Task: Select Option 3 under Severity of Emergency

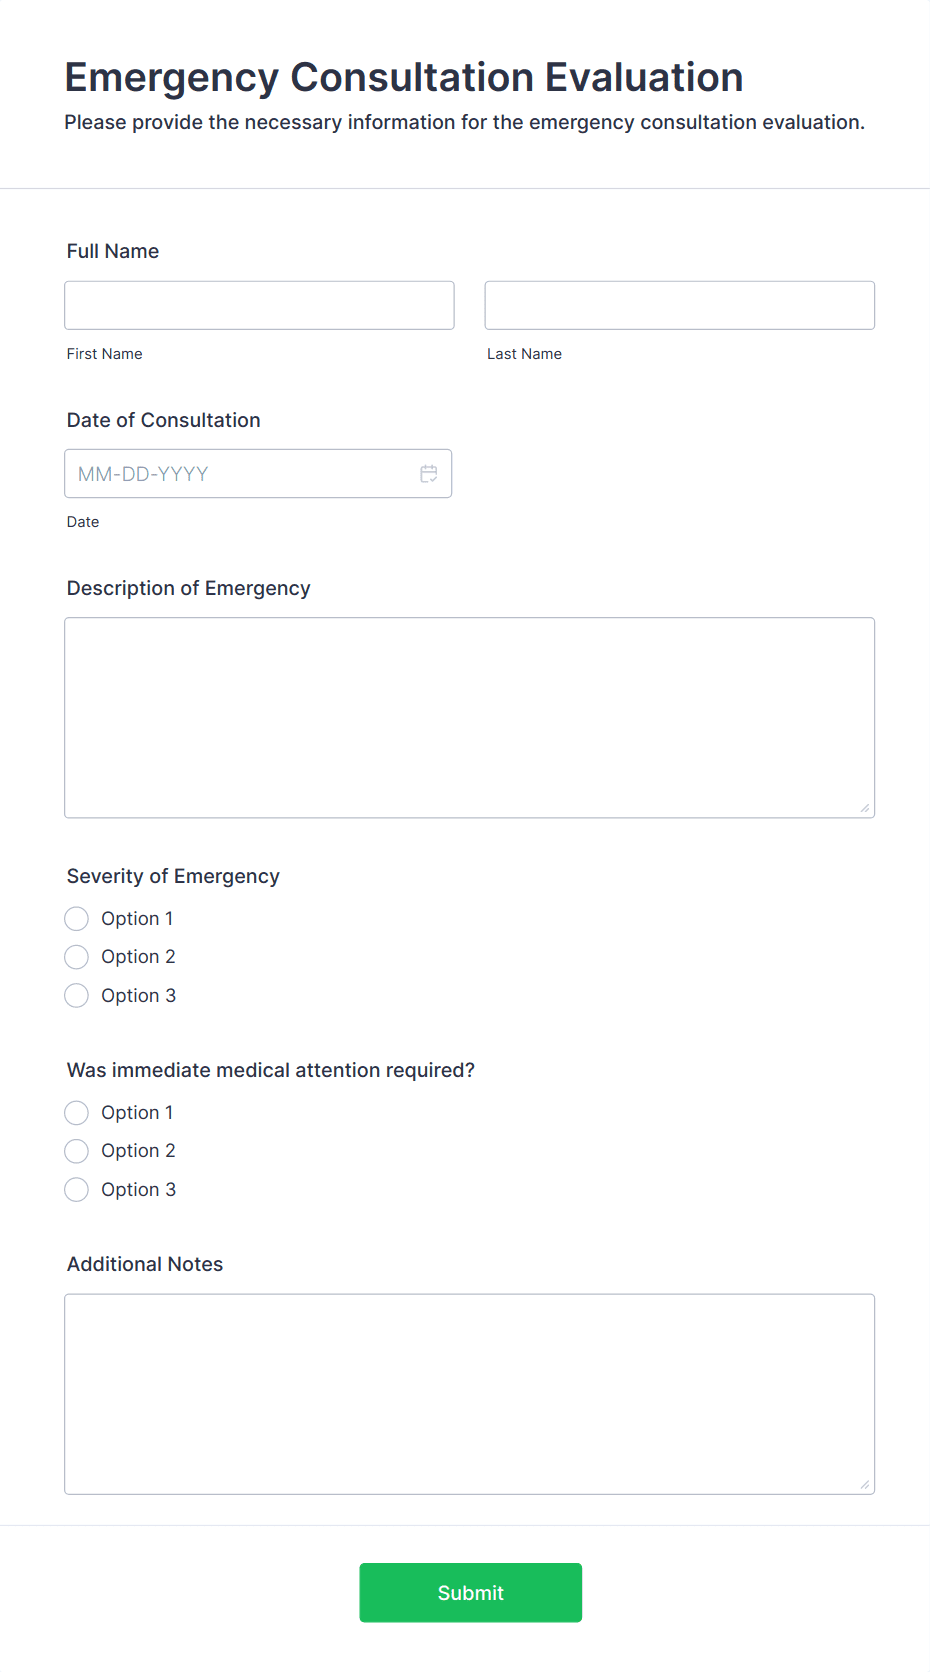Action: [76, 995]
